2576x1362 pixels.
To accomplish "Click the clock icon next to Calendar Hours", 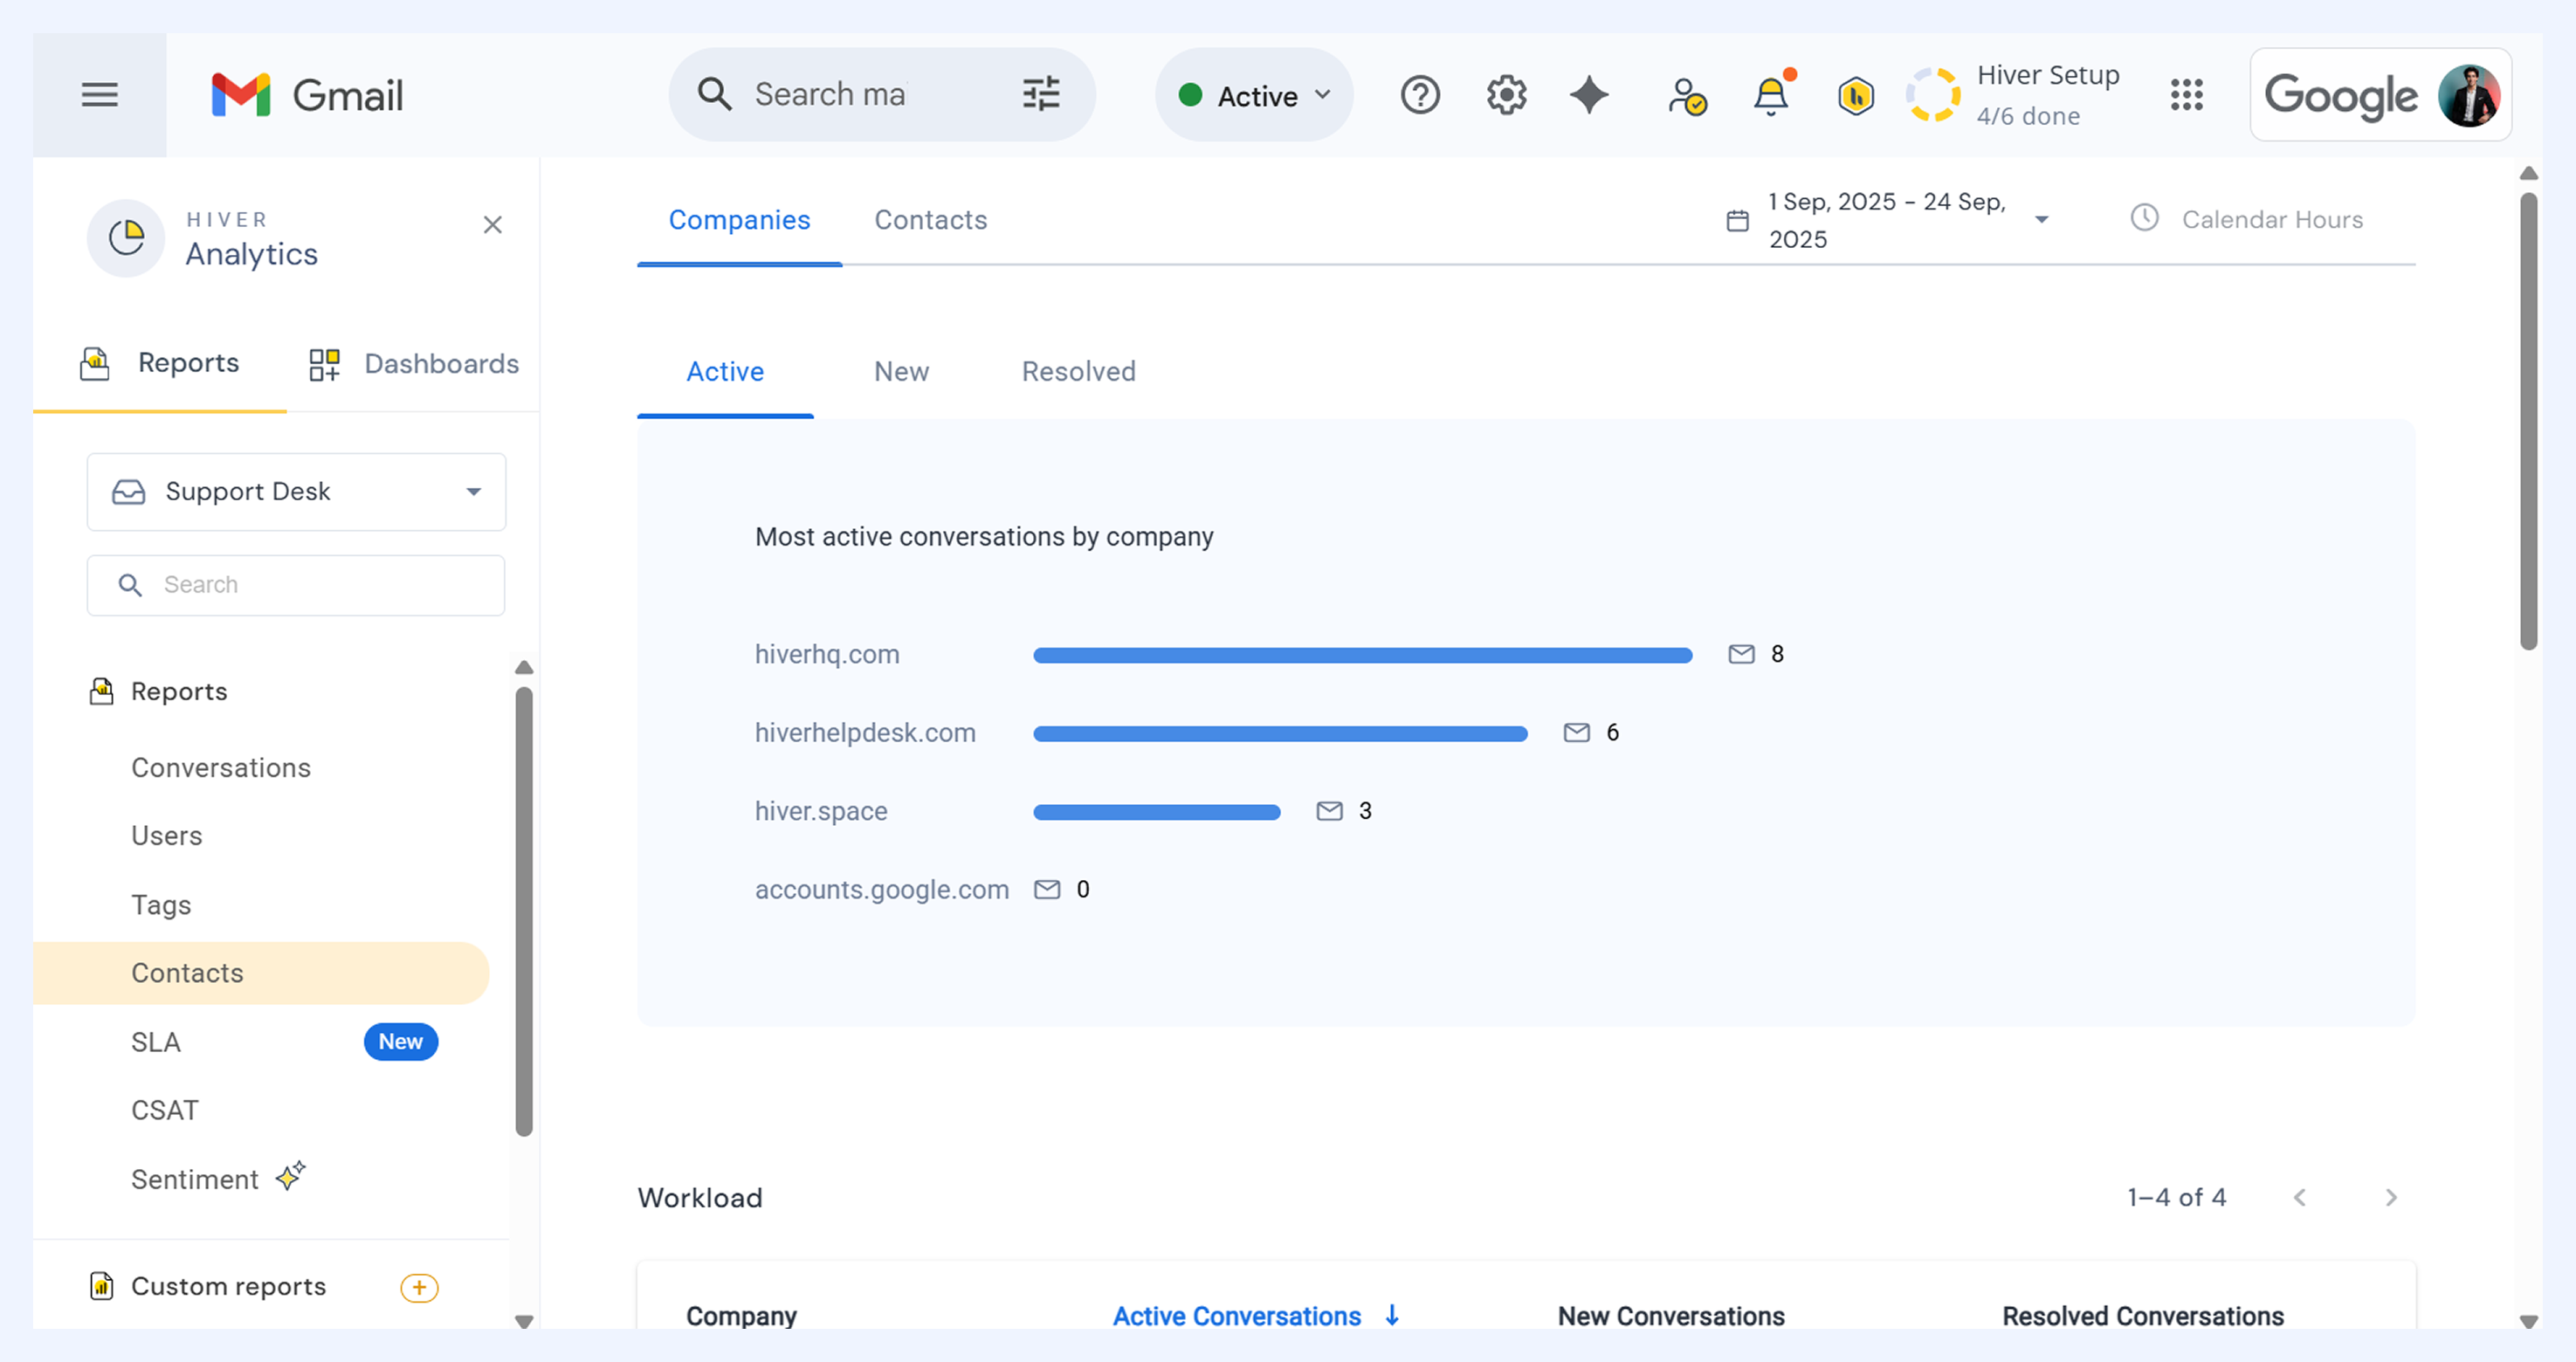I will (x=2144, y=218).
